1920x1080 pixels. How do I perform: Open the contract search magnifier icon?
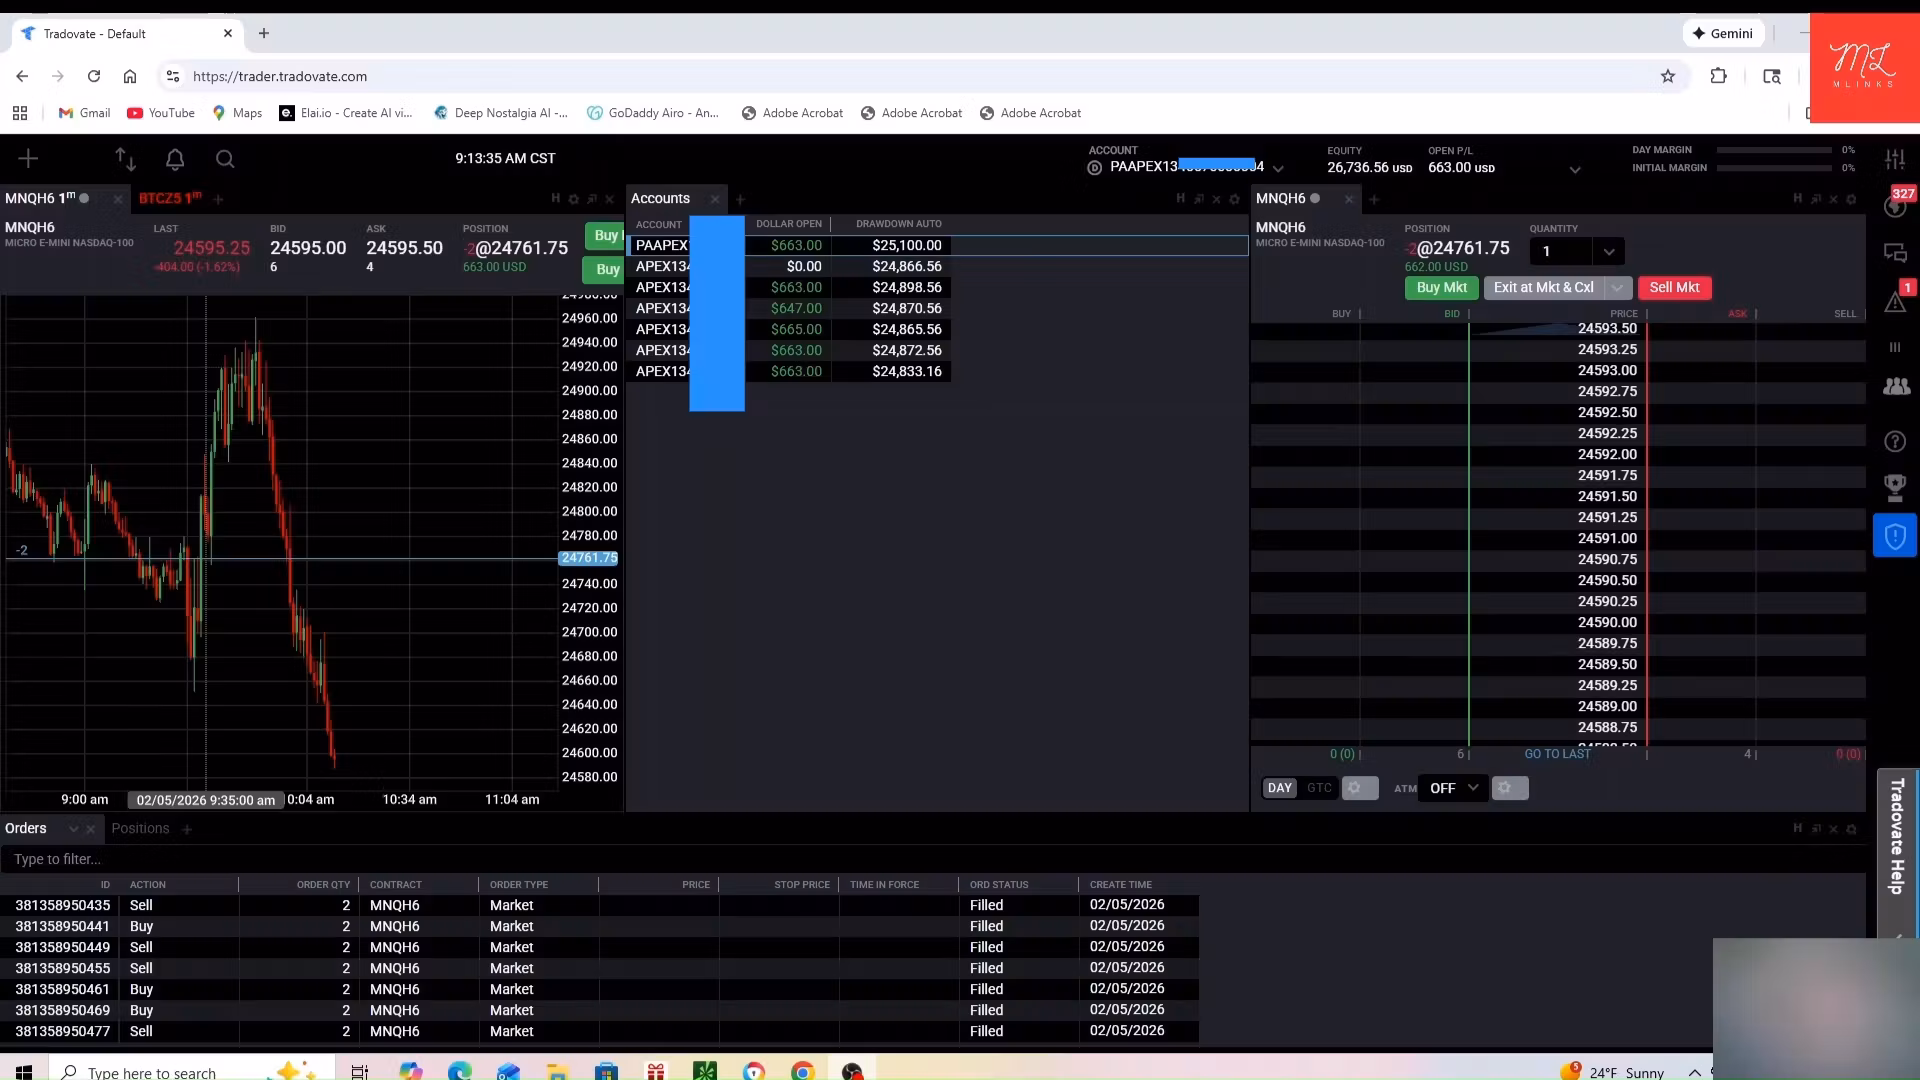point(225,158)
